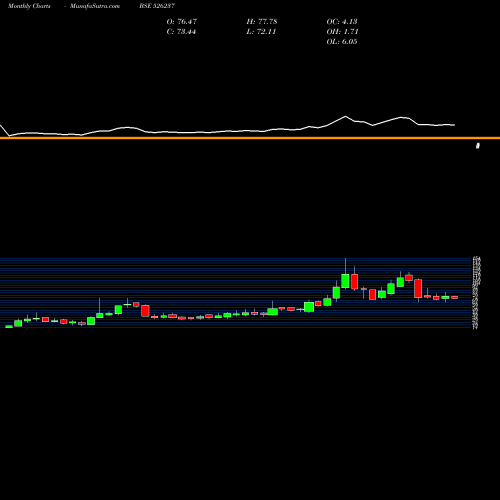Click the high value H: 77.78

[262, 22]
